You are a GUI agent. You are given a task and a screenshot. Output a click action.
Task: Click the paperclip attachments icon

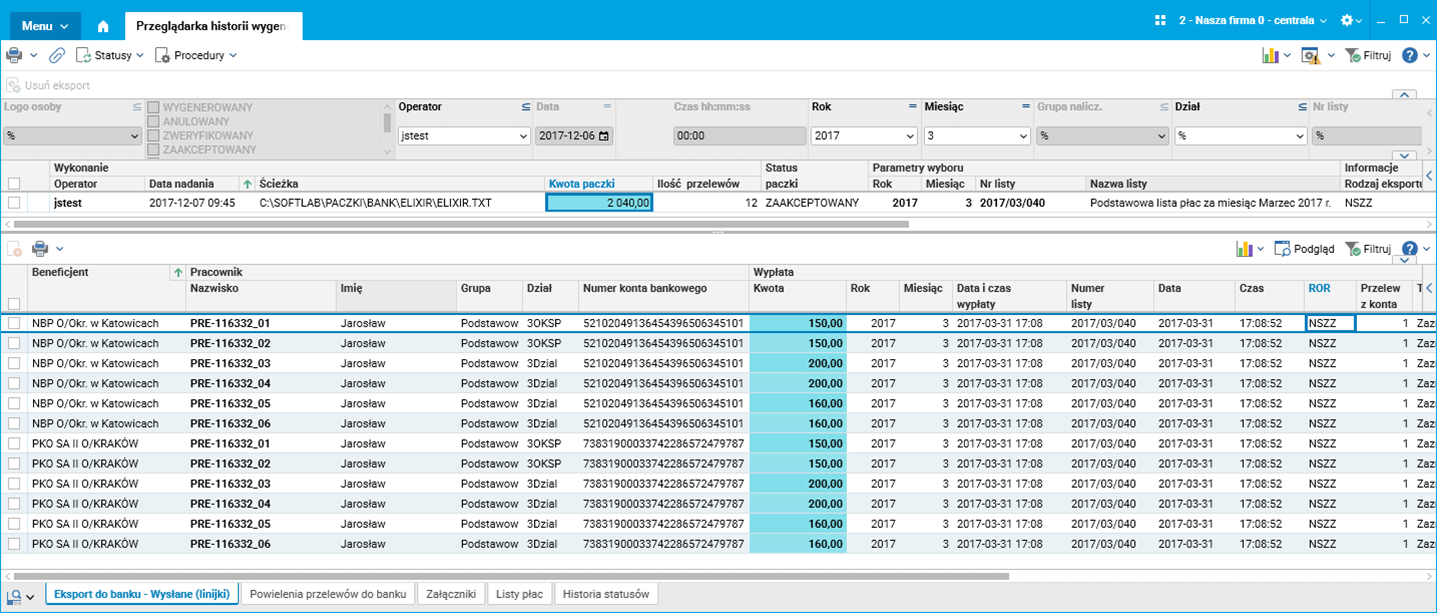point(57,55)
